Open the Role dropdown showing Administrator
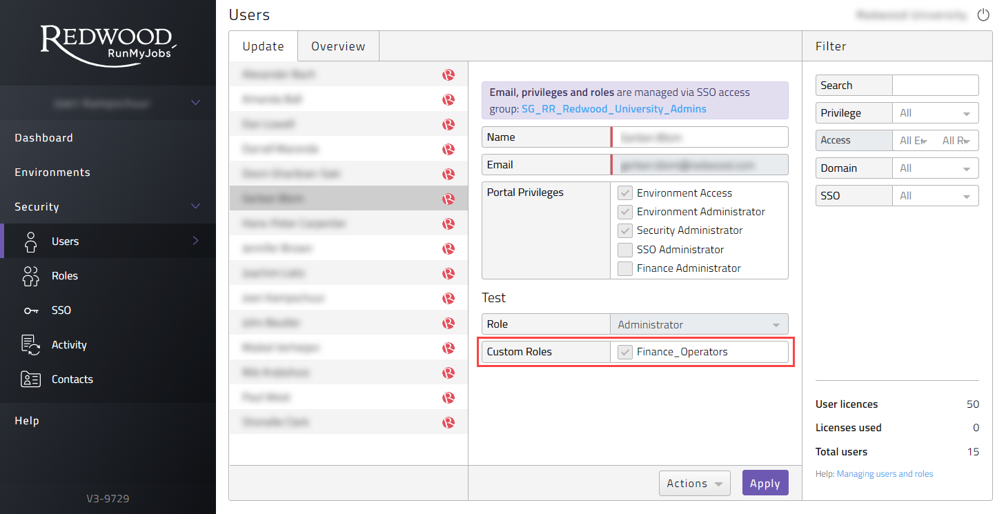Viewport: 994px width, 514px height. coord(699,324)
